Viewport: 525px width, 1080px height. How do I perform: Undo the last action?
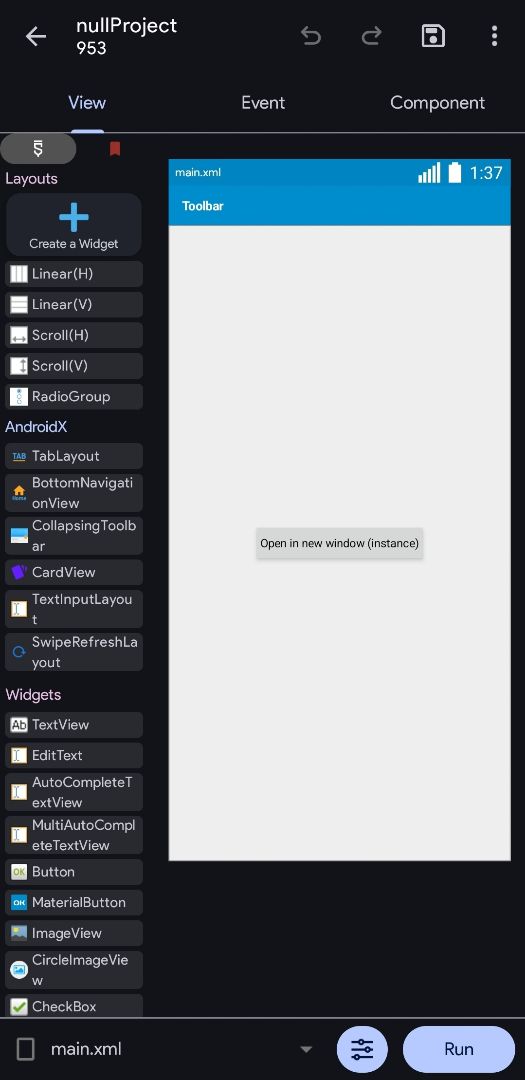pos(311,36)
